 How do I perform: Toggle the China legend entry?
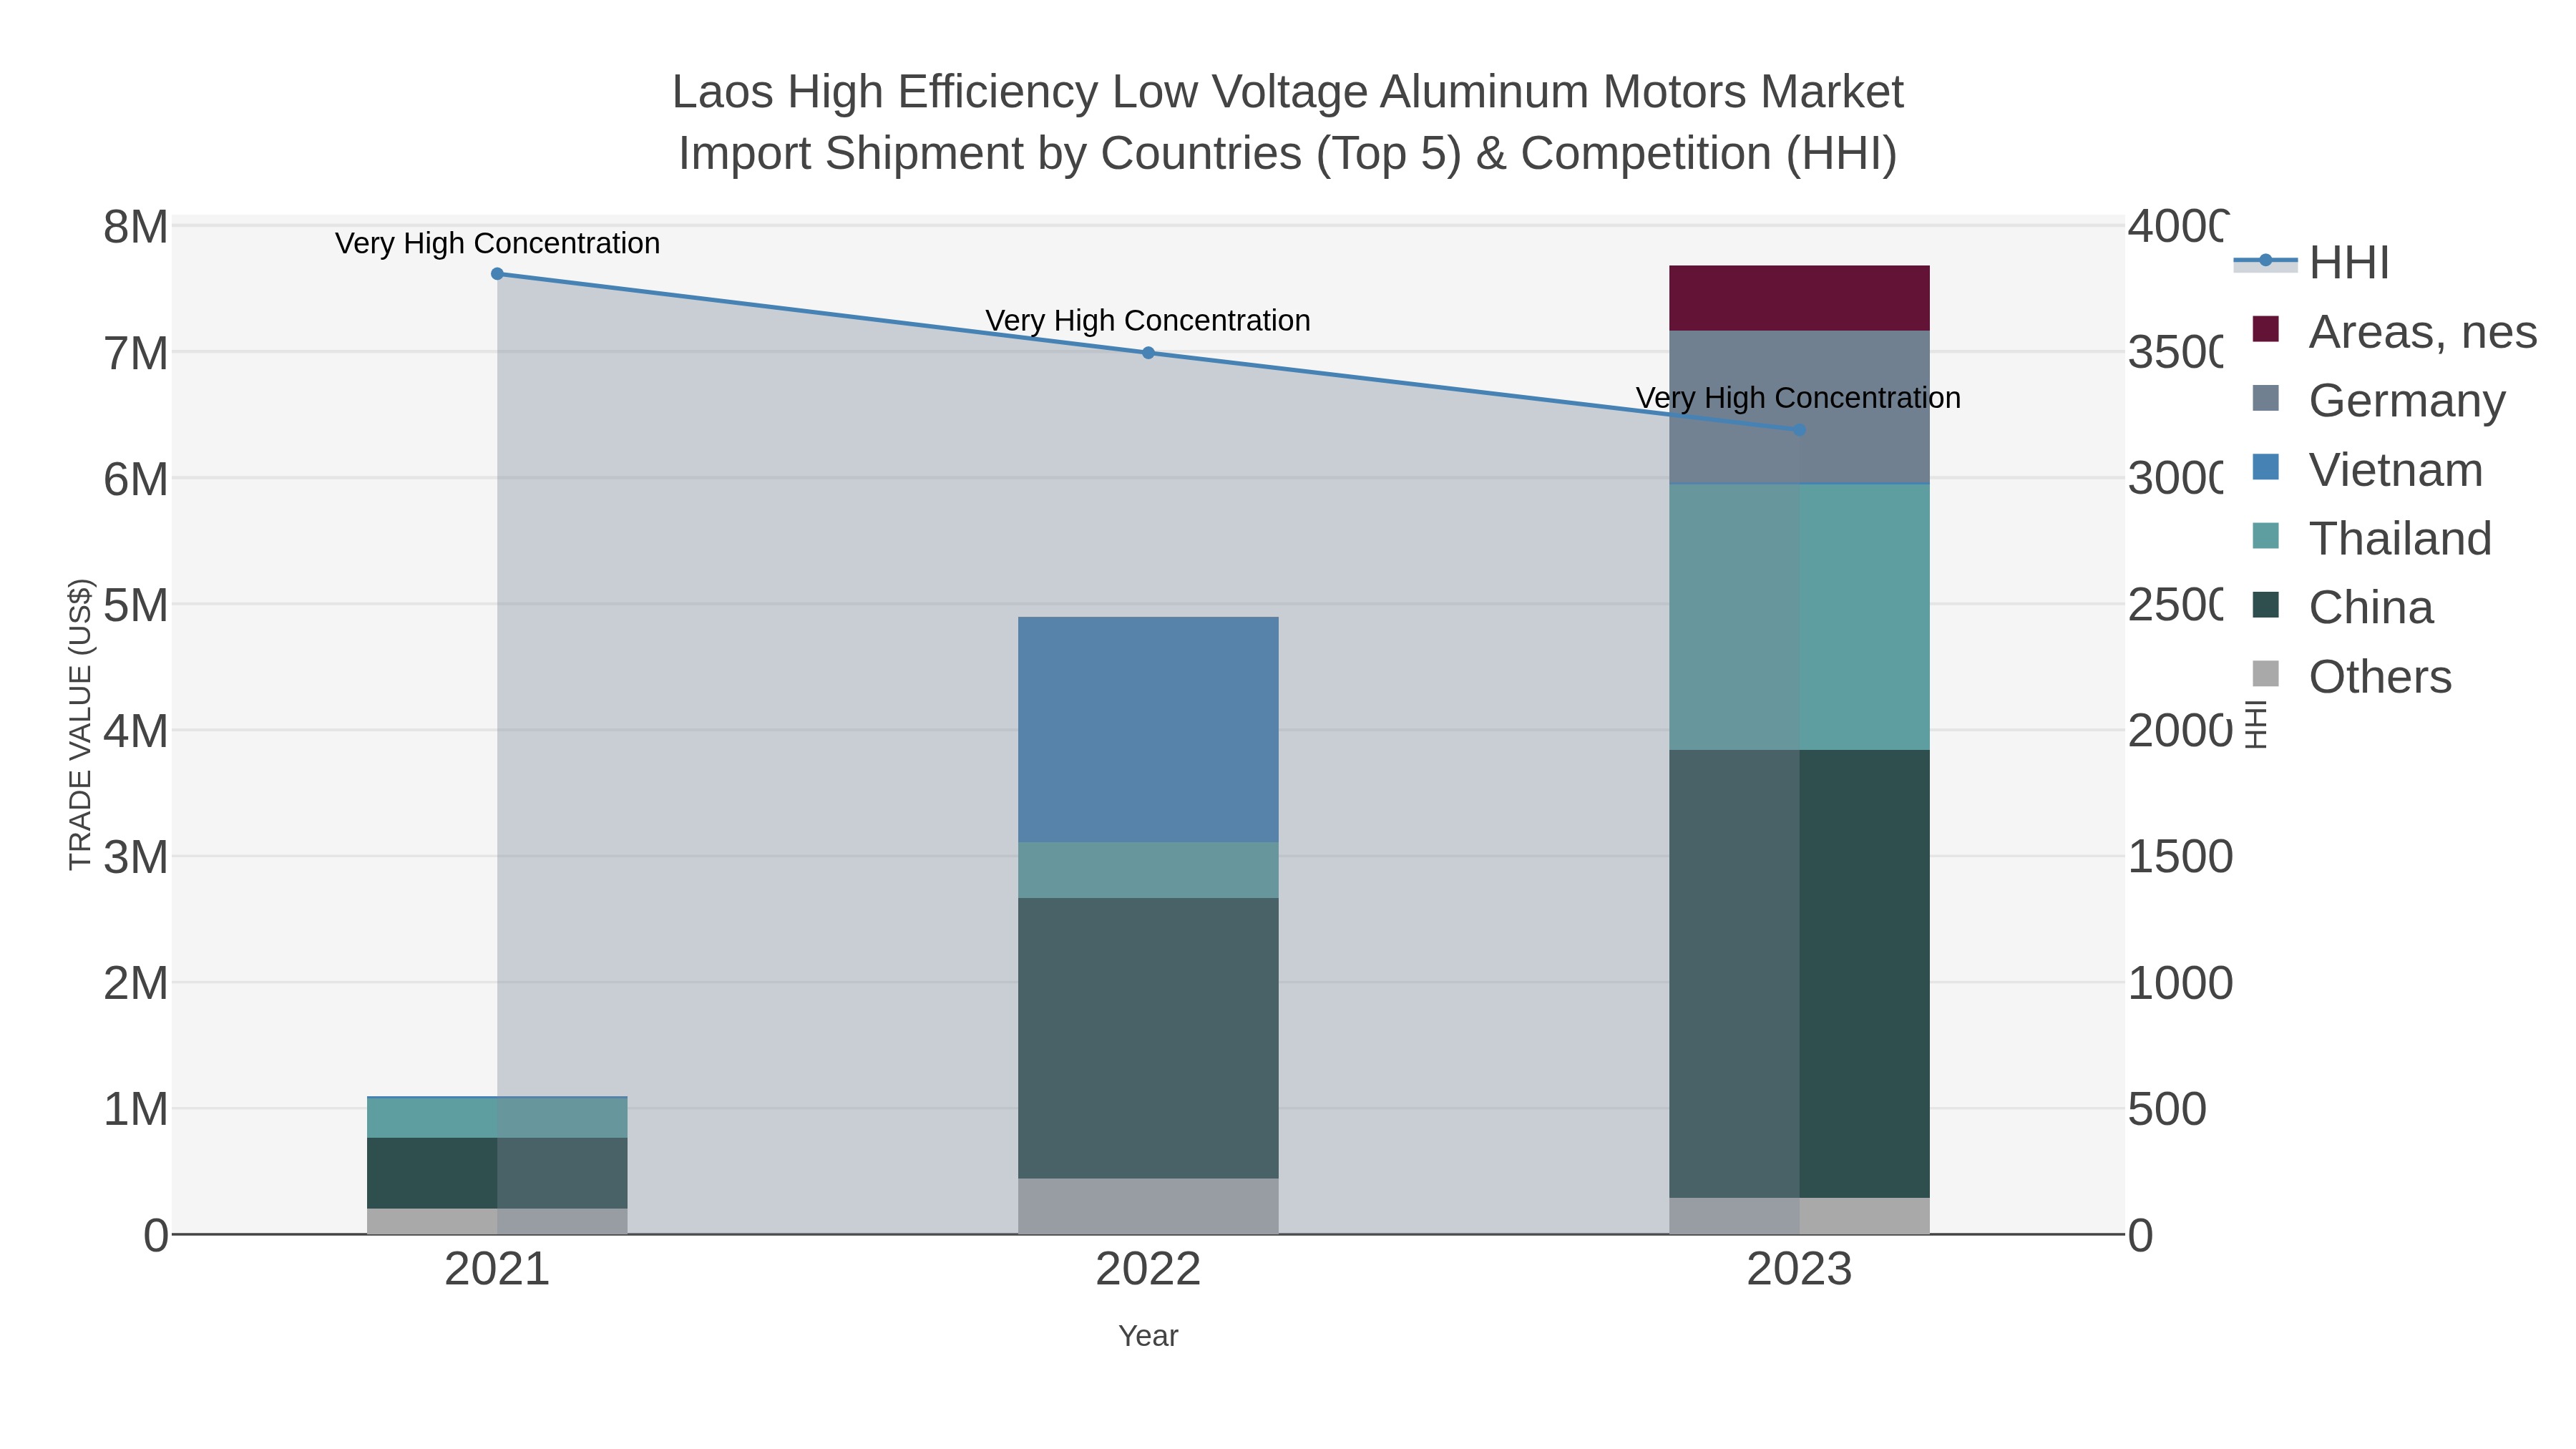click(2342, 608)
